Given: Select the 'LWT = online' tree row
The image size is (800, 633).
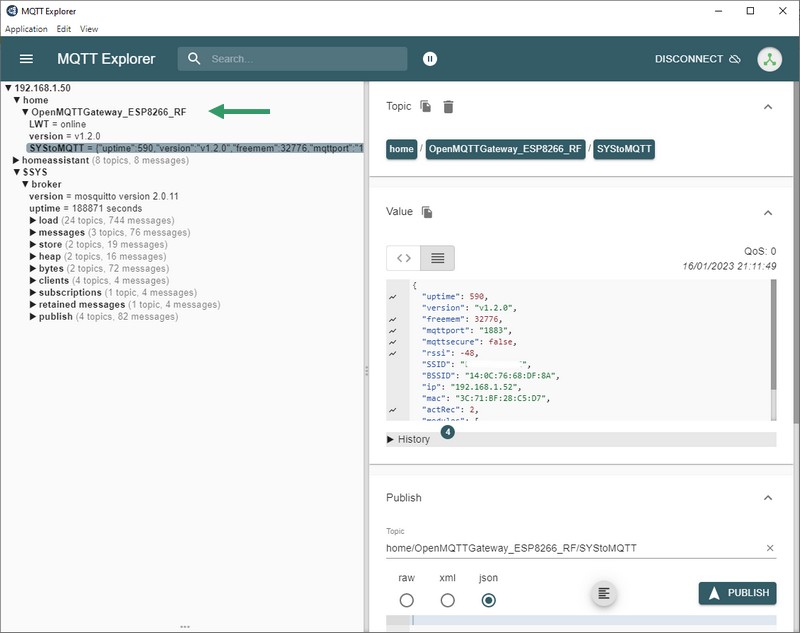Looking at the screenshot, I should pos(58,124).
